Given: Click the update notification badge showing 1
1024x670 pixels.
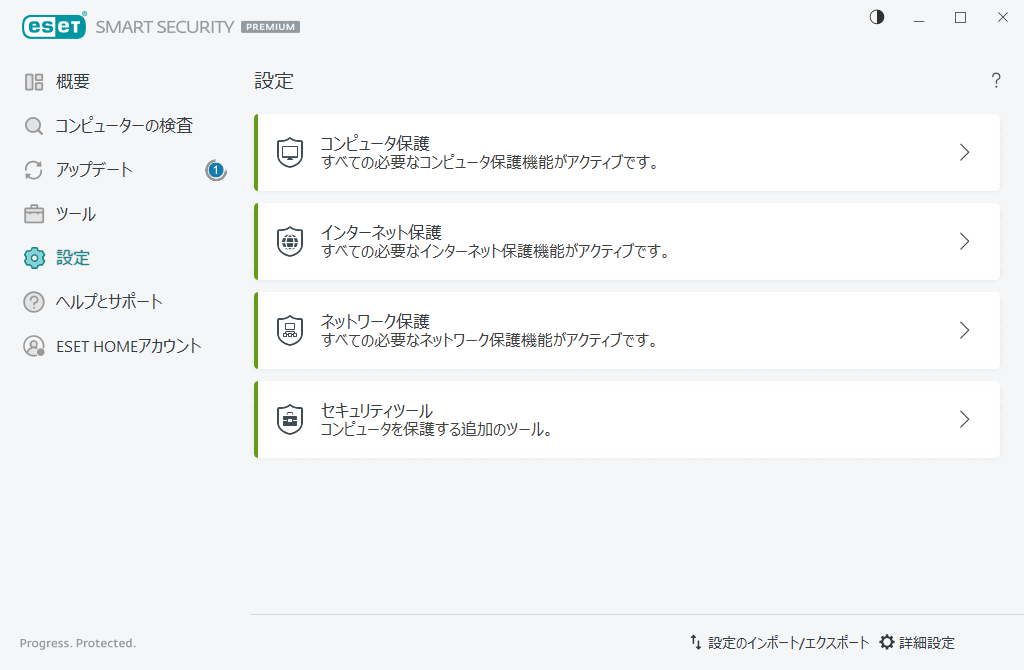Looking at the screenshot, I should (215, 171).
